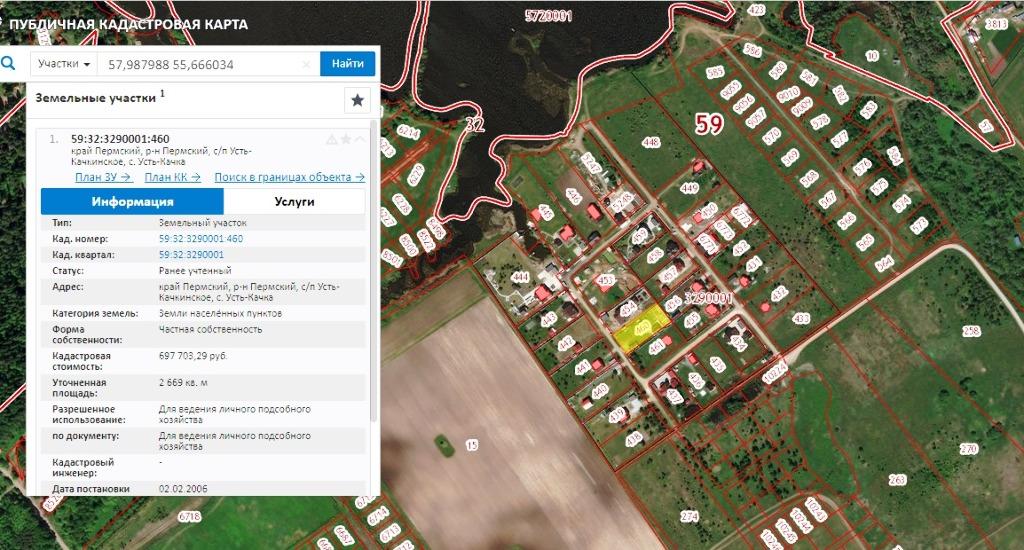The image size is (1024, 550).
Task: Click parcel label 270 on the map
Action: [969, 449]
